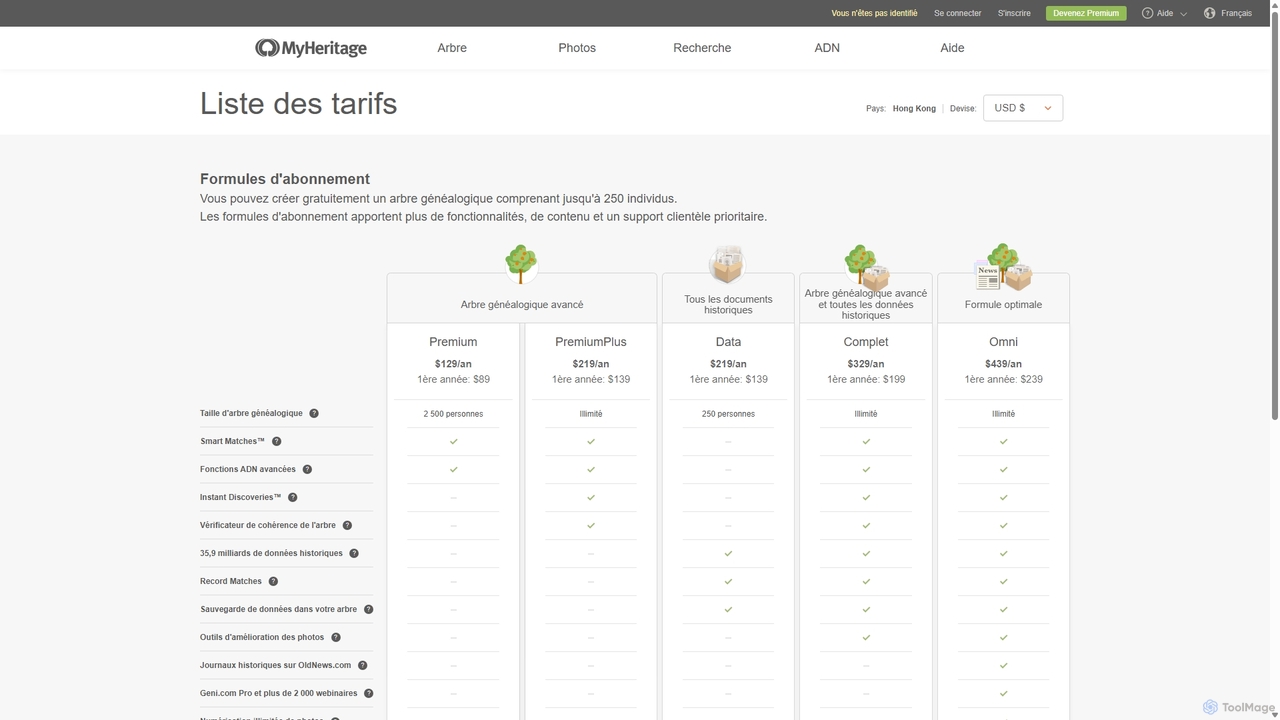Click the $129/an Premium price
This screenshot has height=720, width=1280.
click(453, 364)
